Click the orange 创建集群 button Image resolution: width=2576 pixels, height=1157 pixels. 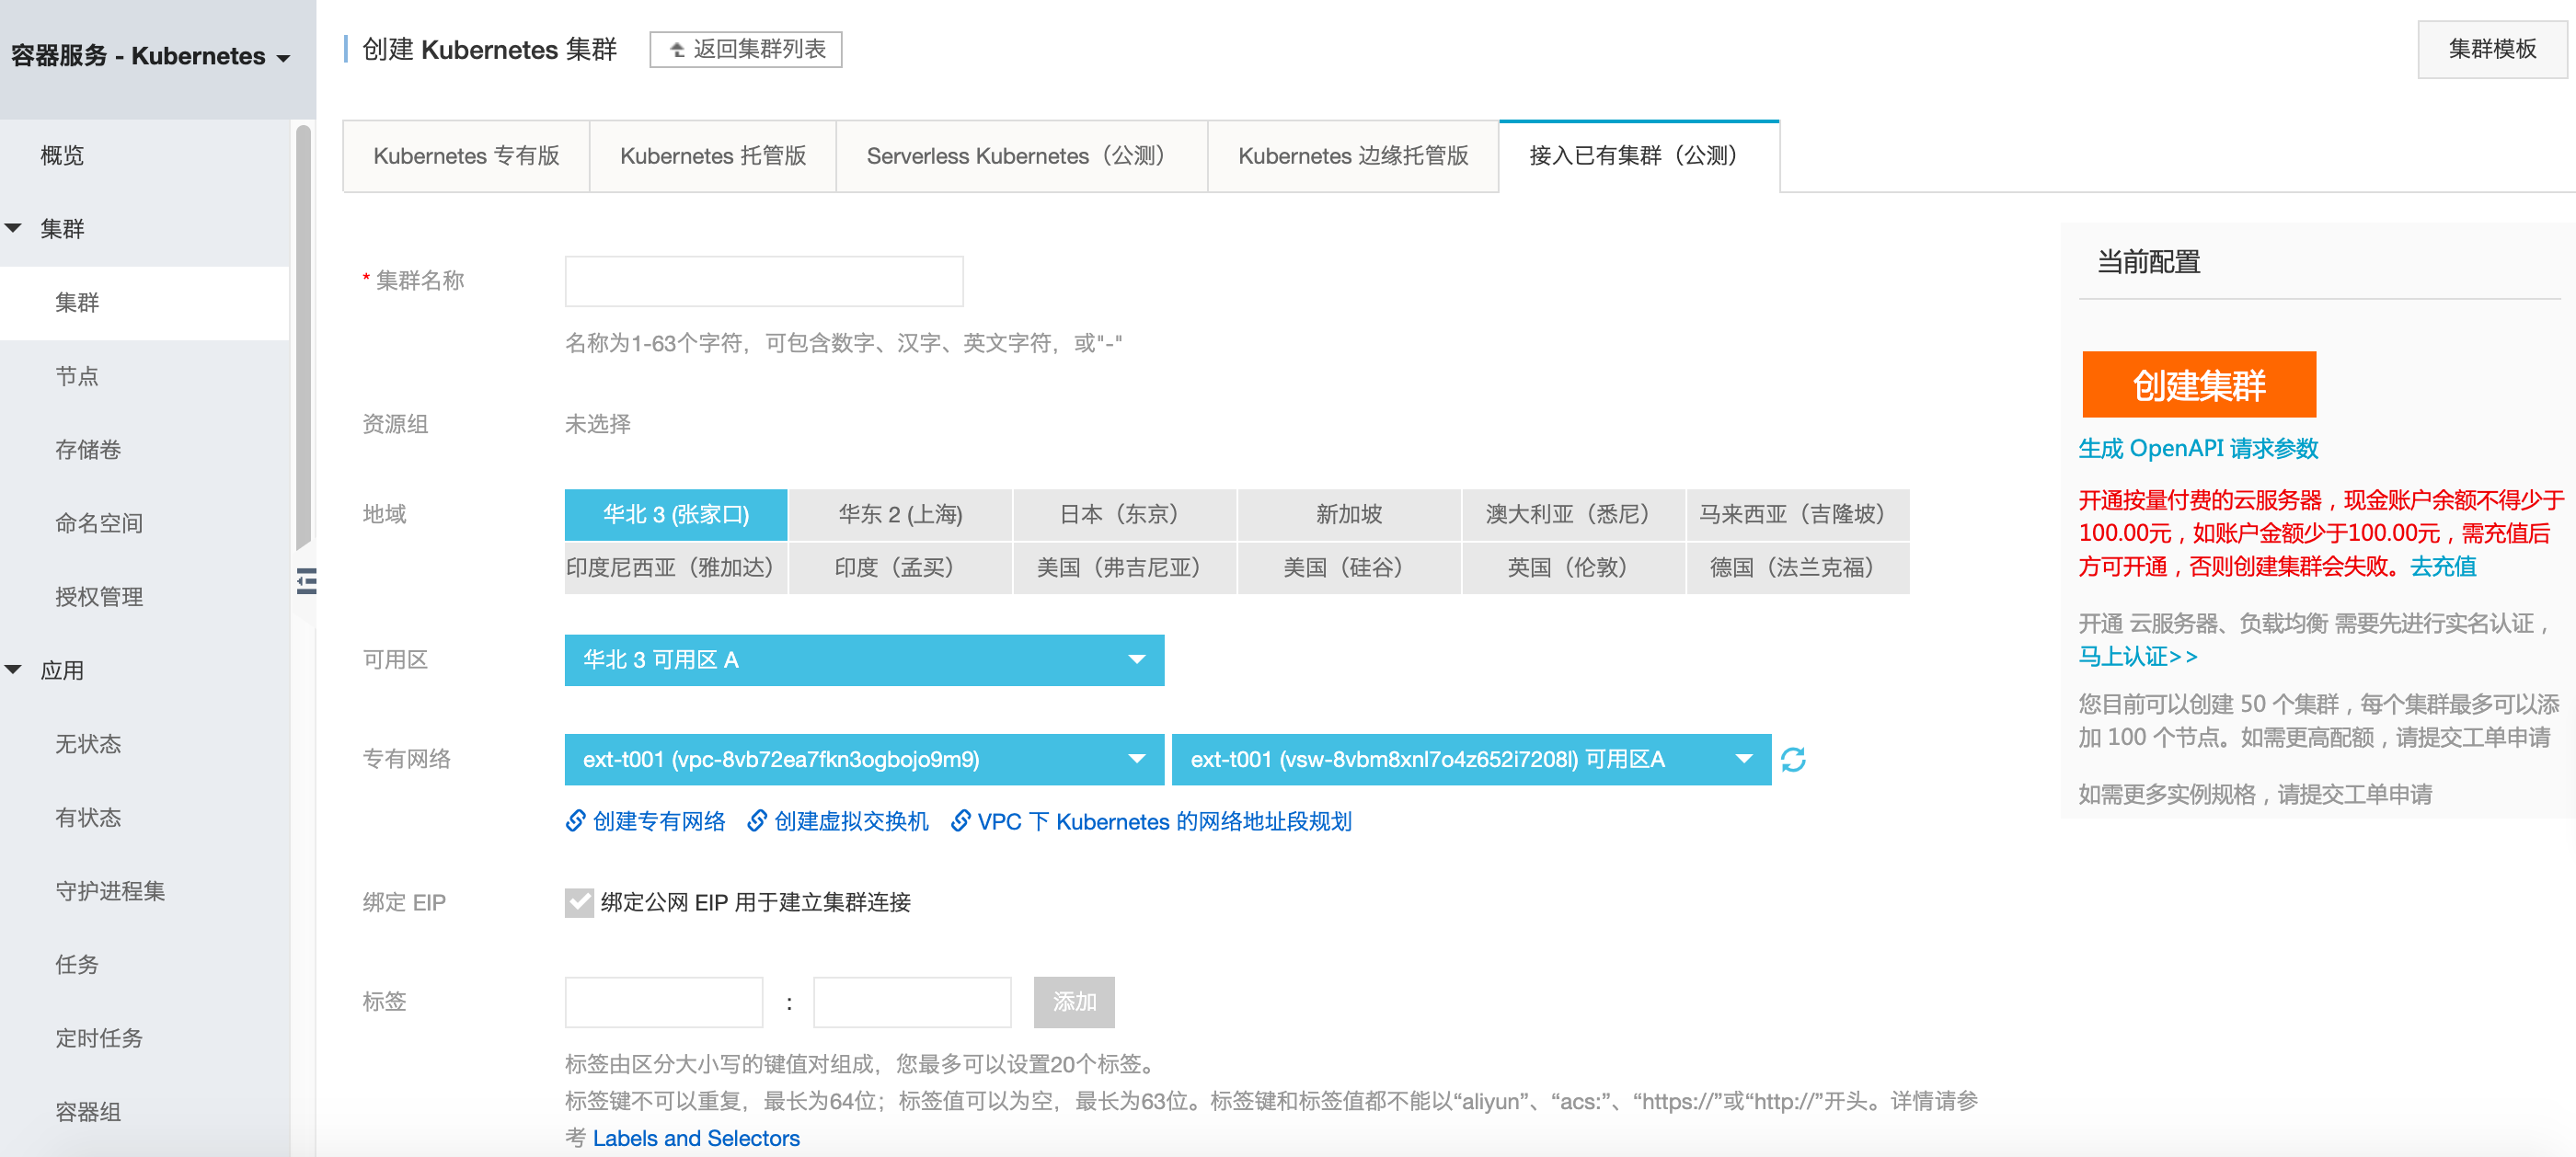tap(2198, 384)
